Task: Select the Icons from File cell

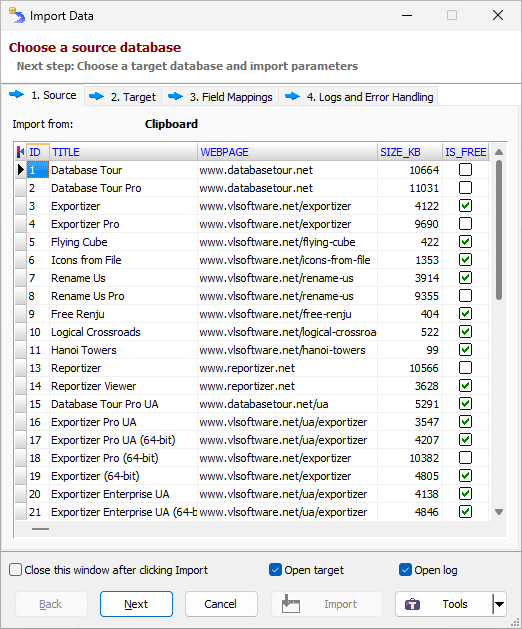Action: point(123,260)
